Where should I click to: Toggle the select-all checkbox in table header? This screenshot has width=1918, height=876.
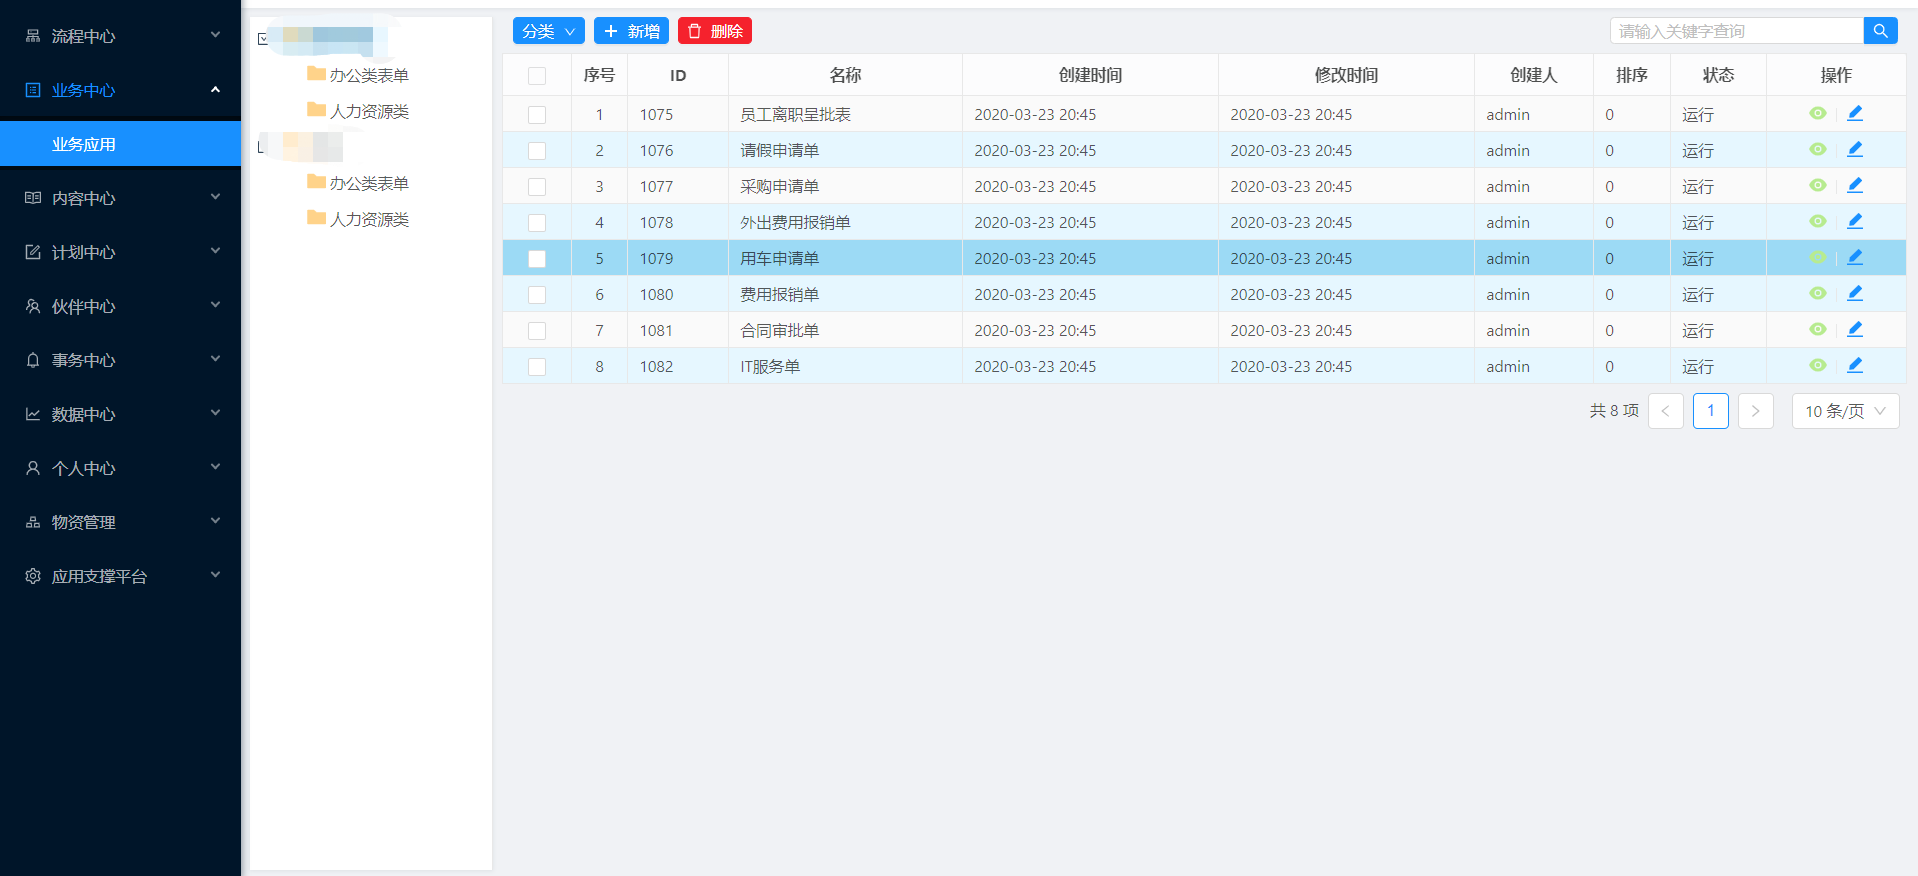537,76
